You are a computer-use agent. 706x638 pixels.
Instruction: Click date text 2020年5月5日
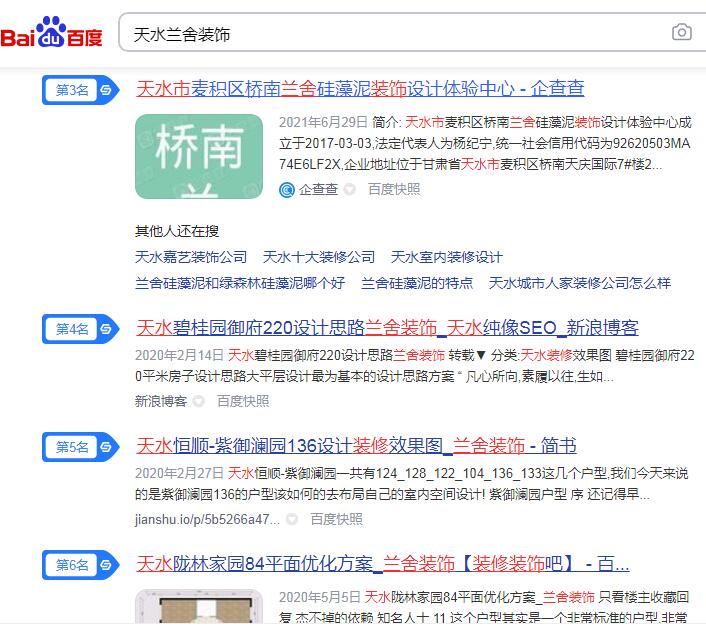click(x=320, y=597)
